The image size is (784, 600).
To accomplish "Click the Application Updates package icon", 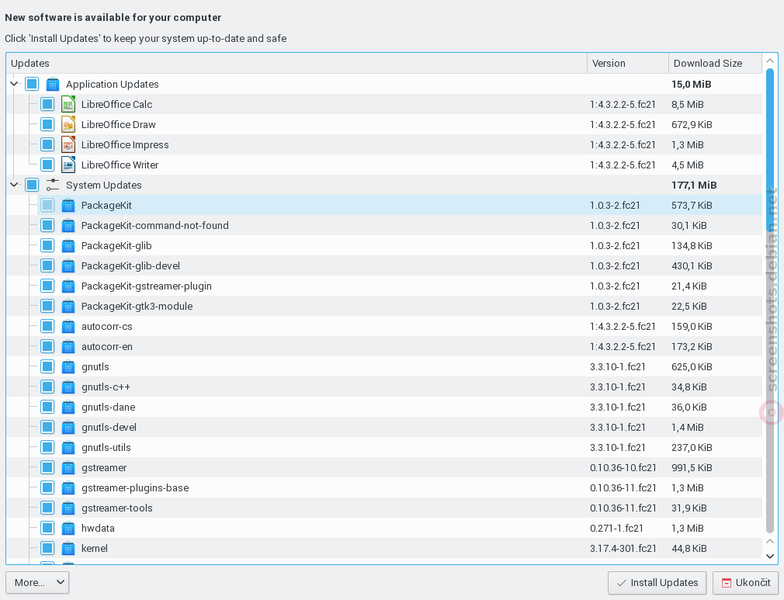I will [x=52, y=84].
